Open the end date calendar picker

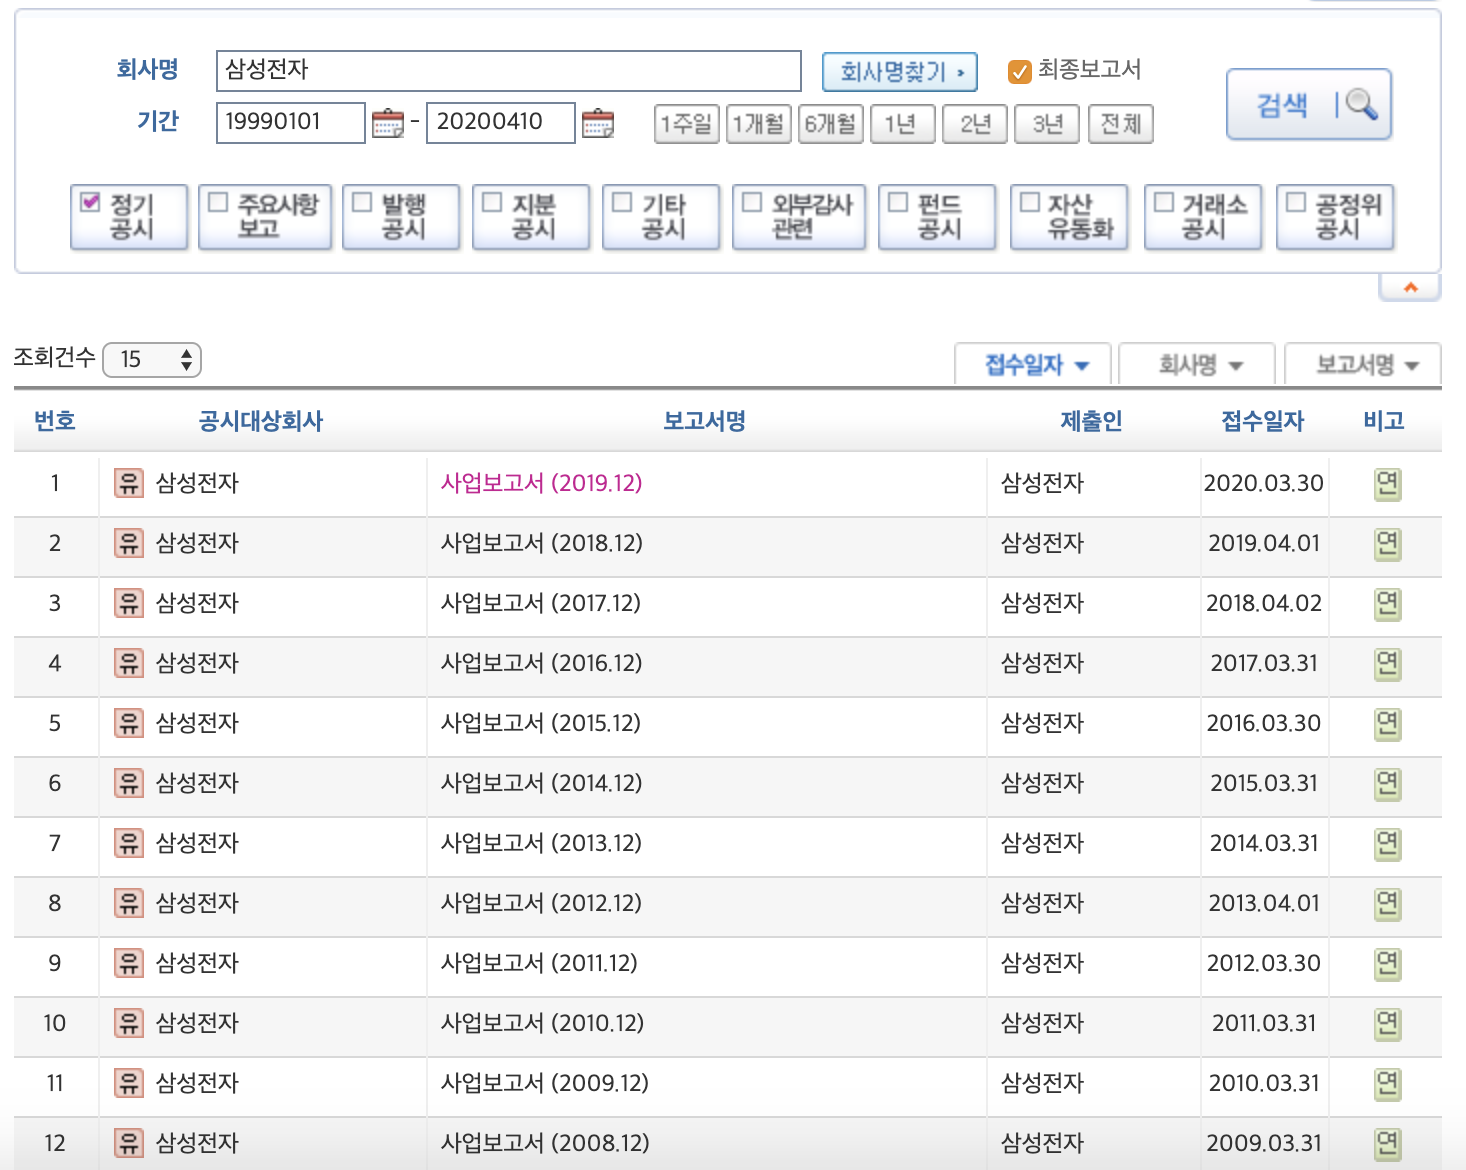(x=597, y=123)
